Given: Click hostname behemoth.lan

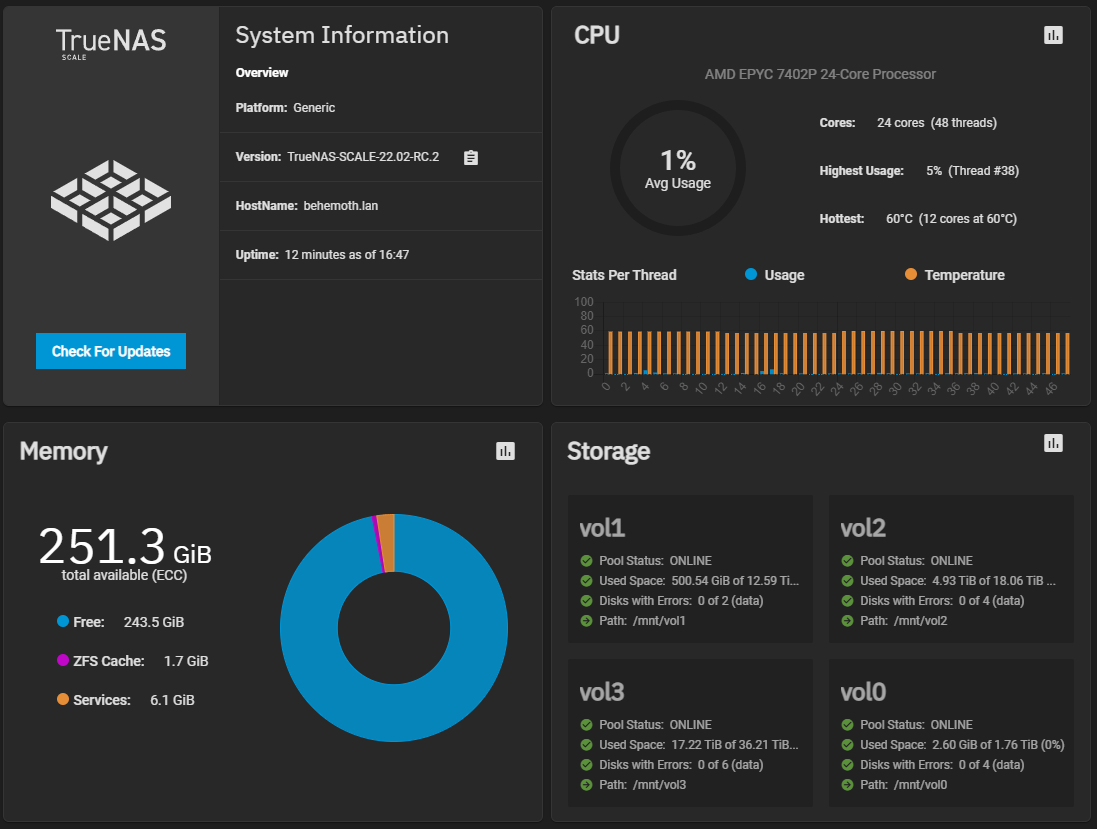Looking at the screenshot, I should (x=341, y=206).
